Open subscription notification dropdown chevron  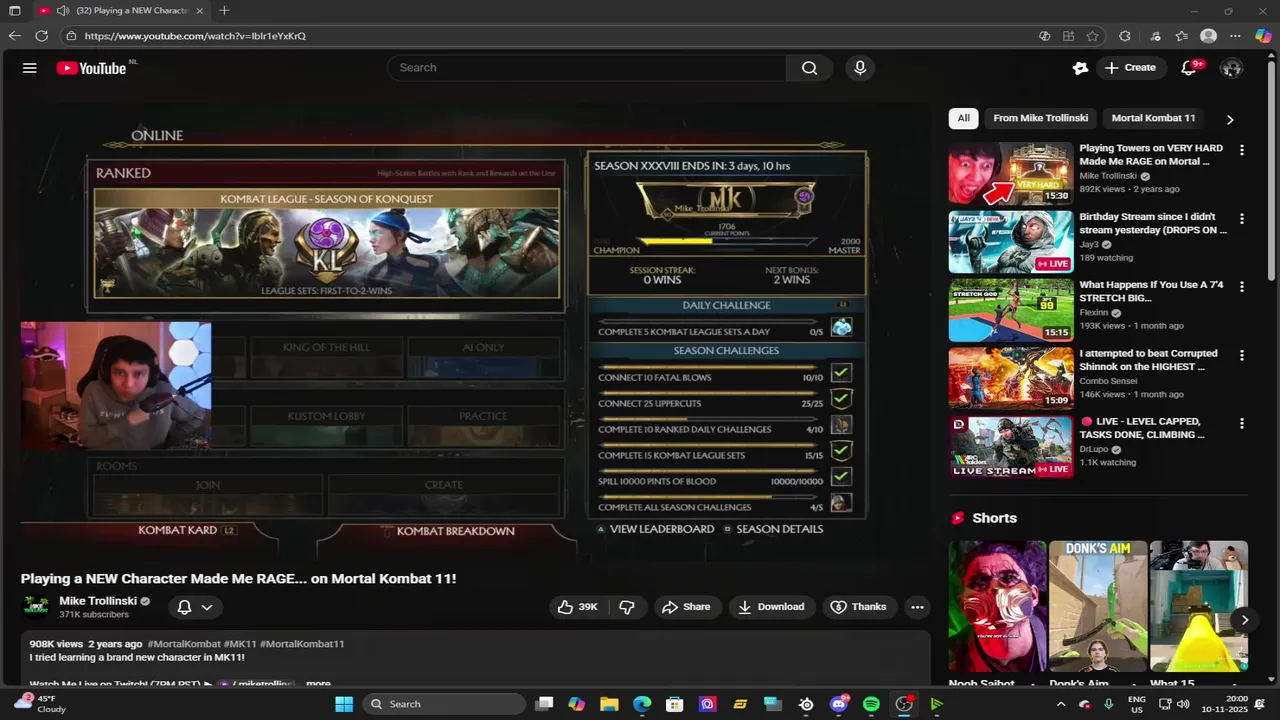[x=207, y=607]
